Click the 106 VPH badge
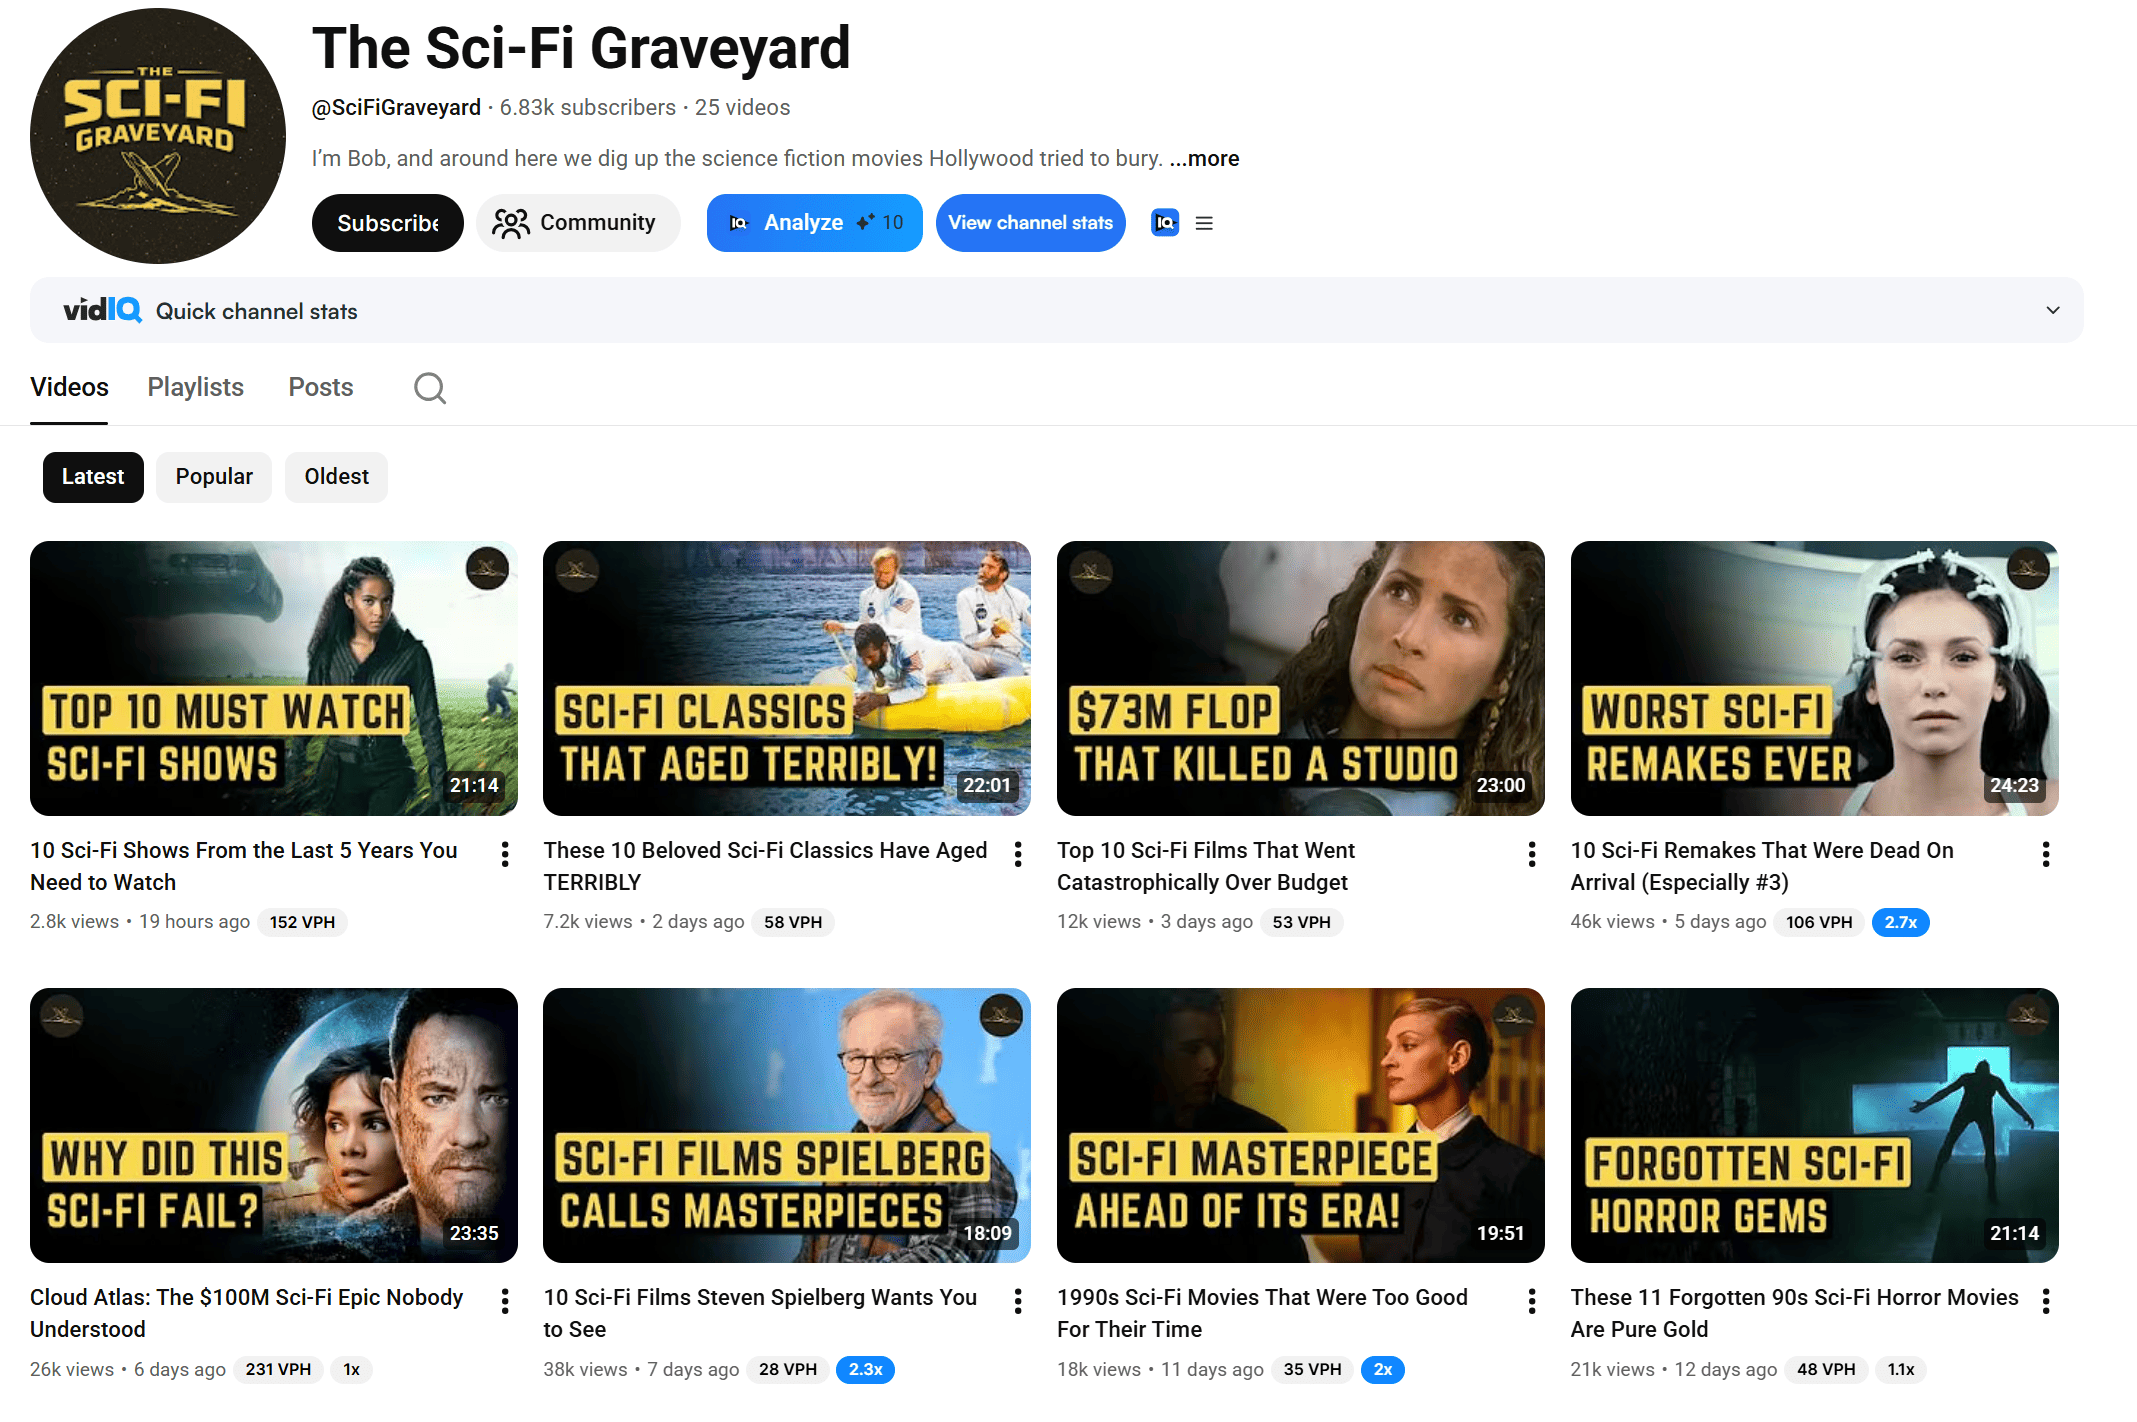 pos(1819,922)
